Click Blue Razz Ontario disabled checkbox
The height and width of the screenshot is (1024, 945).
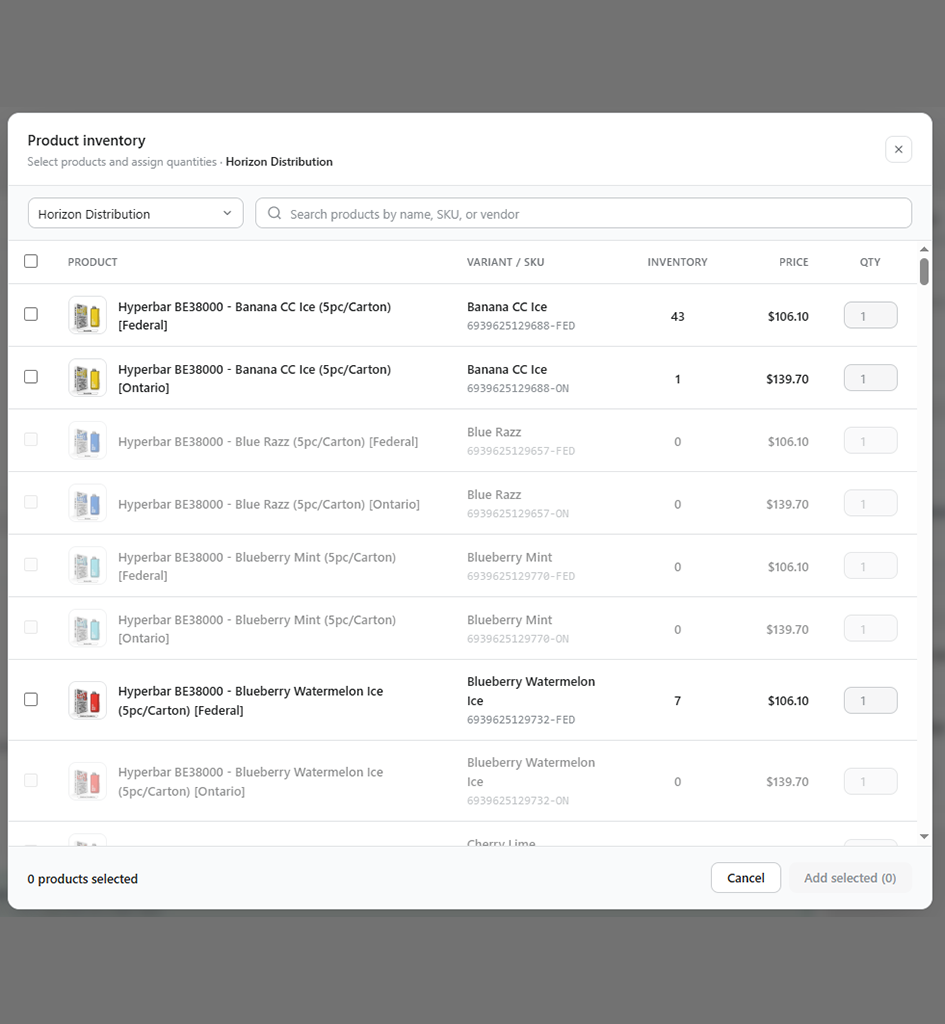point(31,502)
